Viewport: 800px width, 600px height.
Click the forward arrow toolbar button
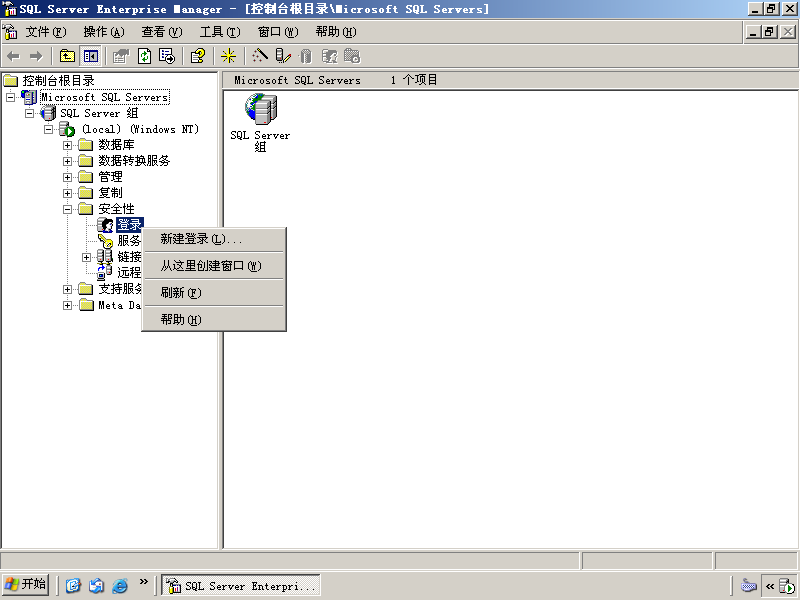(x=36, y=56)
